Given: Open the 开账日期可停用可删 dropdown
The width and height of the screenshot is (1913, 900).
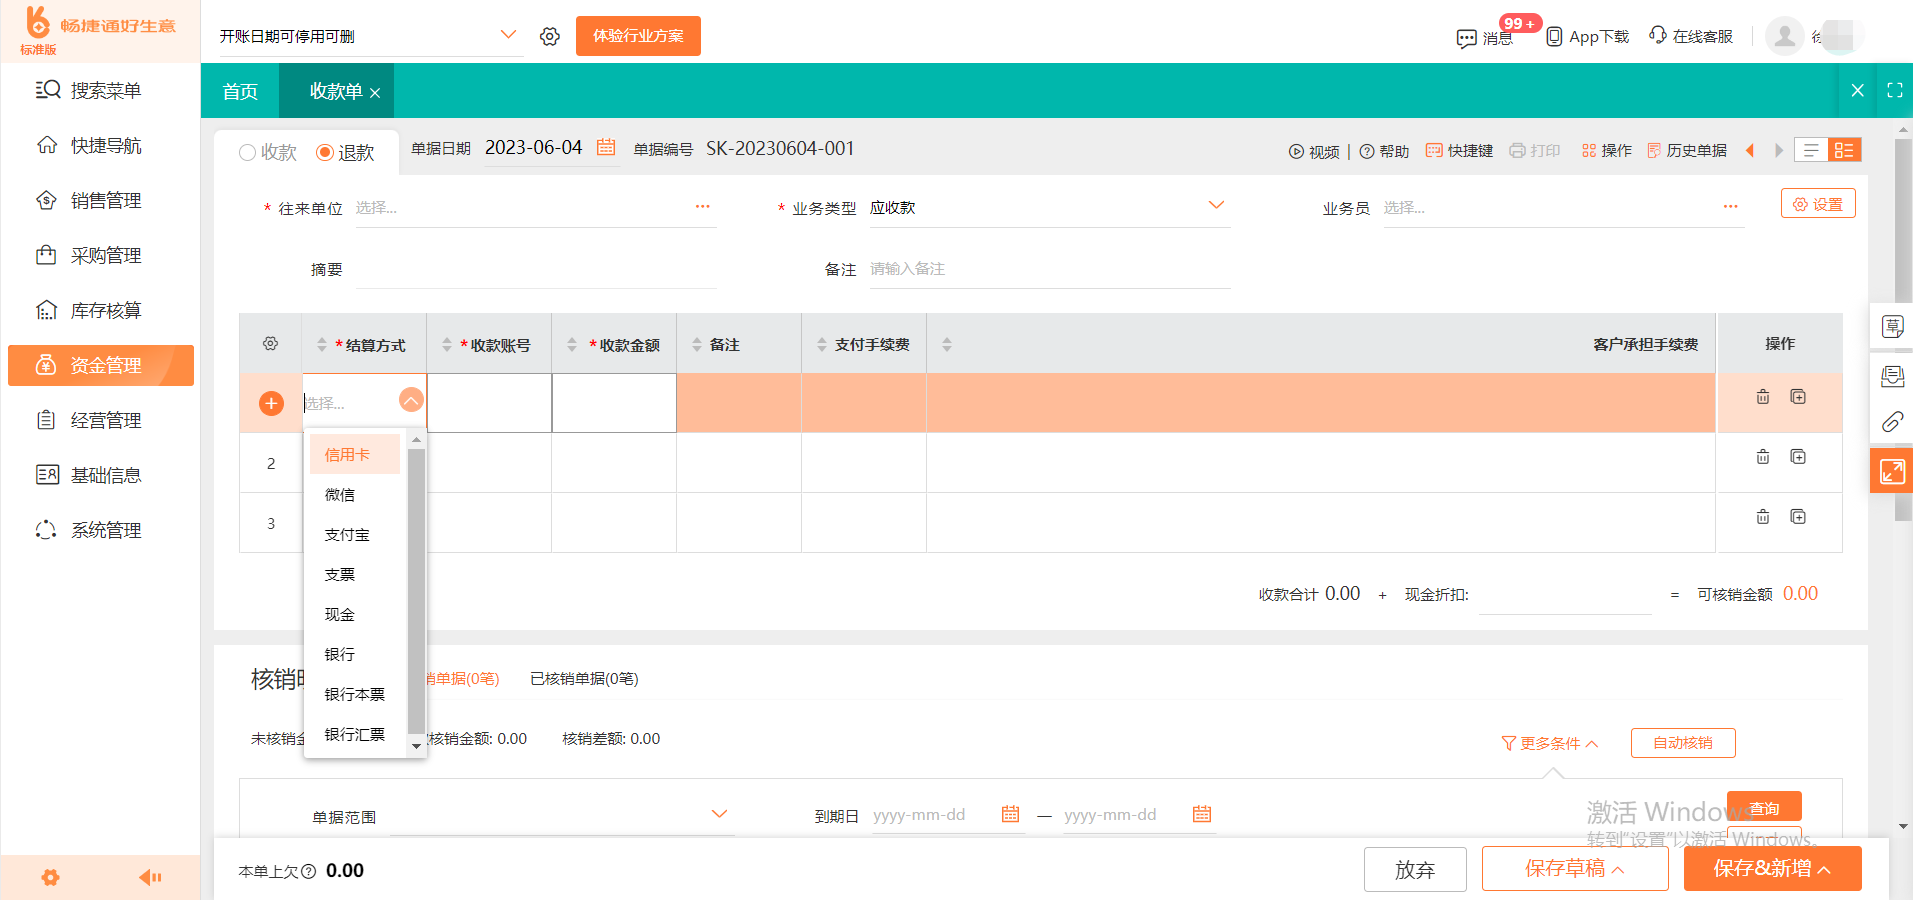Looking at the screenshot, I should tap(509, 35).
